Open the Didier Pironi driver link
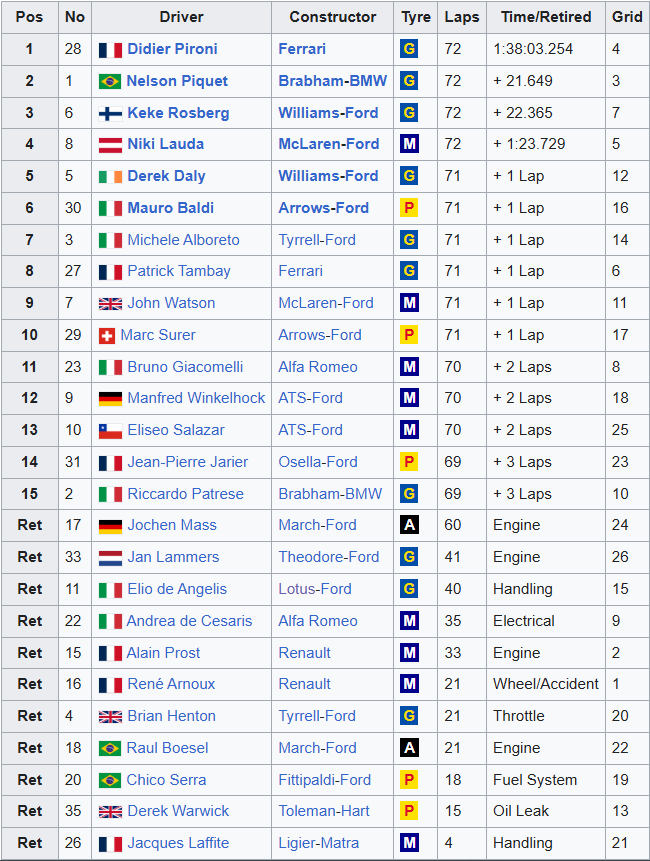Viewport: 650px width, 861px height. pos(172,49)
